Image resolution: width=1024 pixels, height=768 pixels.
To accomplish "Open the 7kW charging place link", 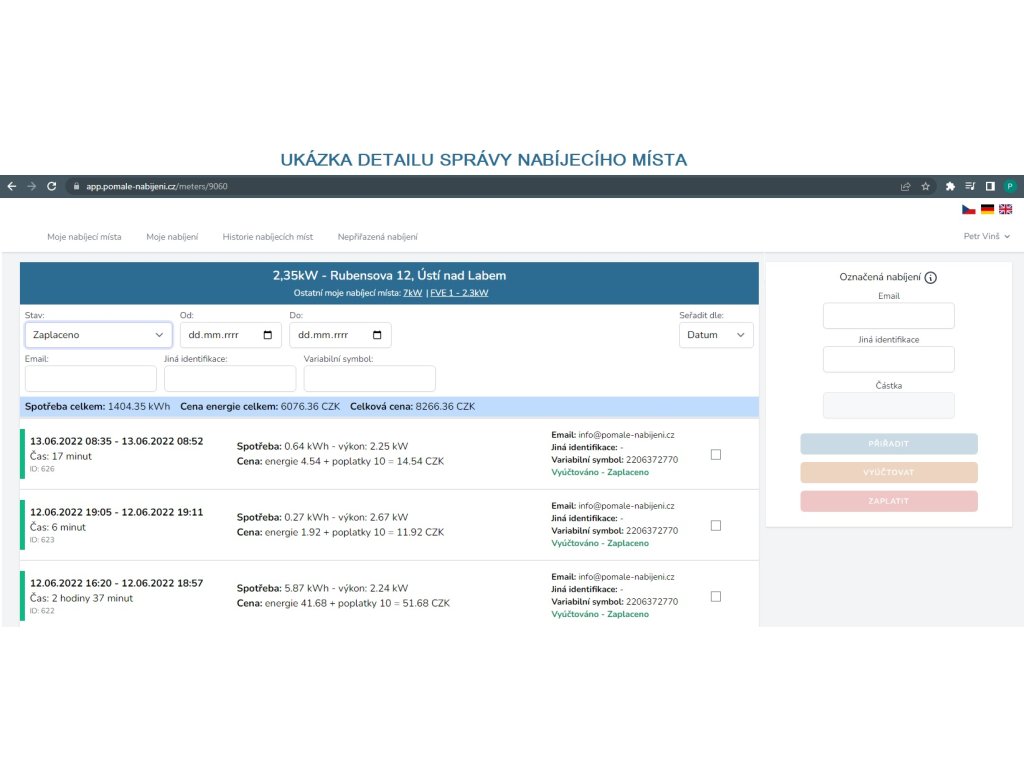I will [412, 293].
